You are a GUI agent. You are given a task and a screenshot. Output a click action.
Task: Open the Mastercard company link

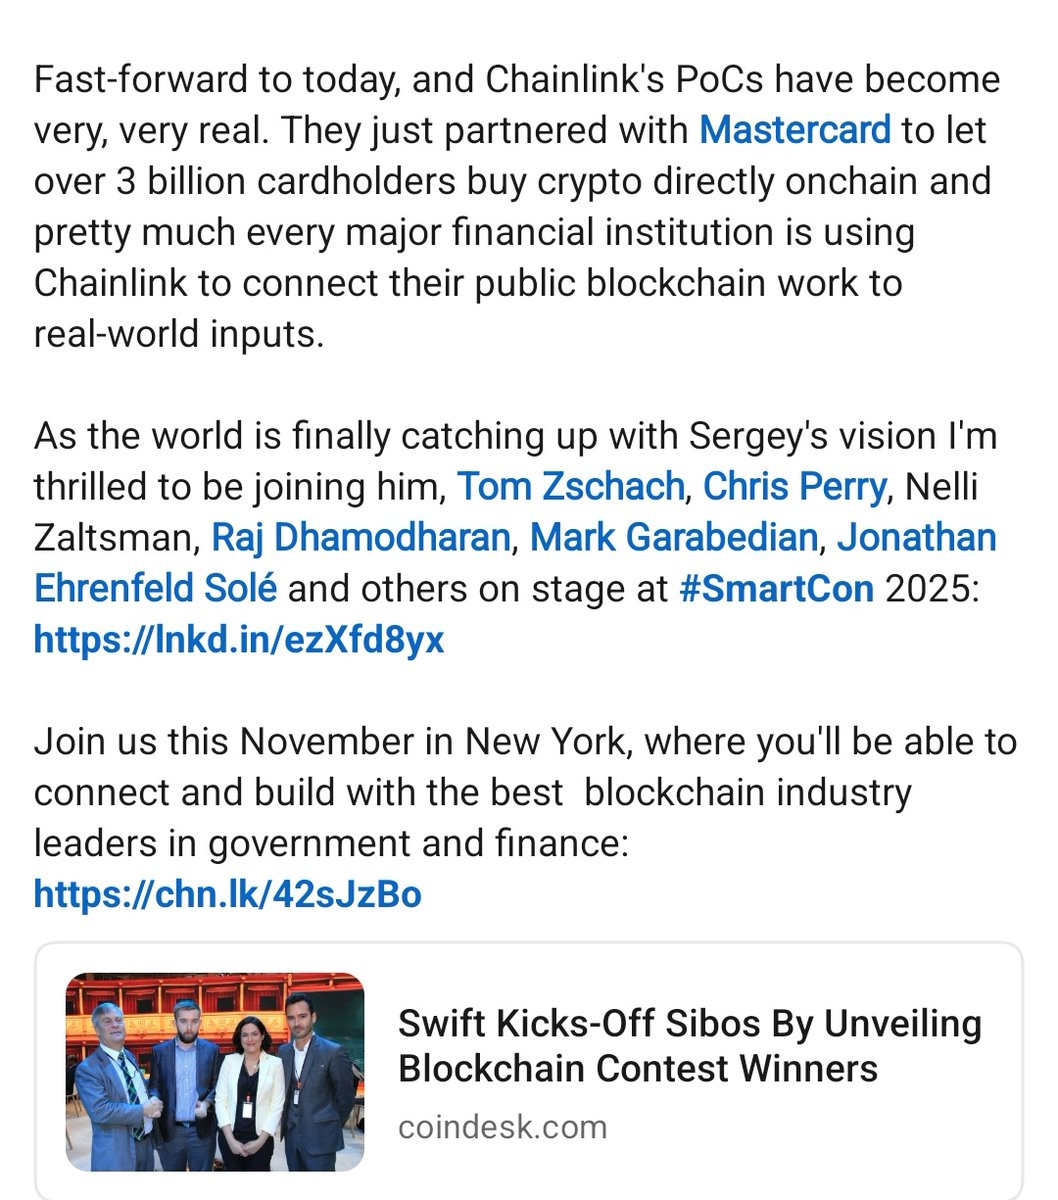click(794, 130)
